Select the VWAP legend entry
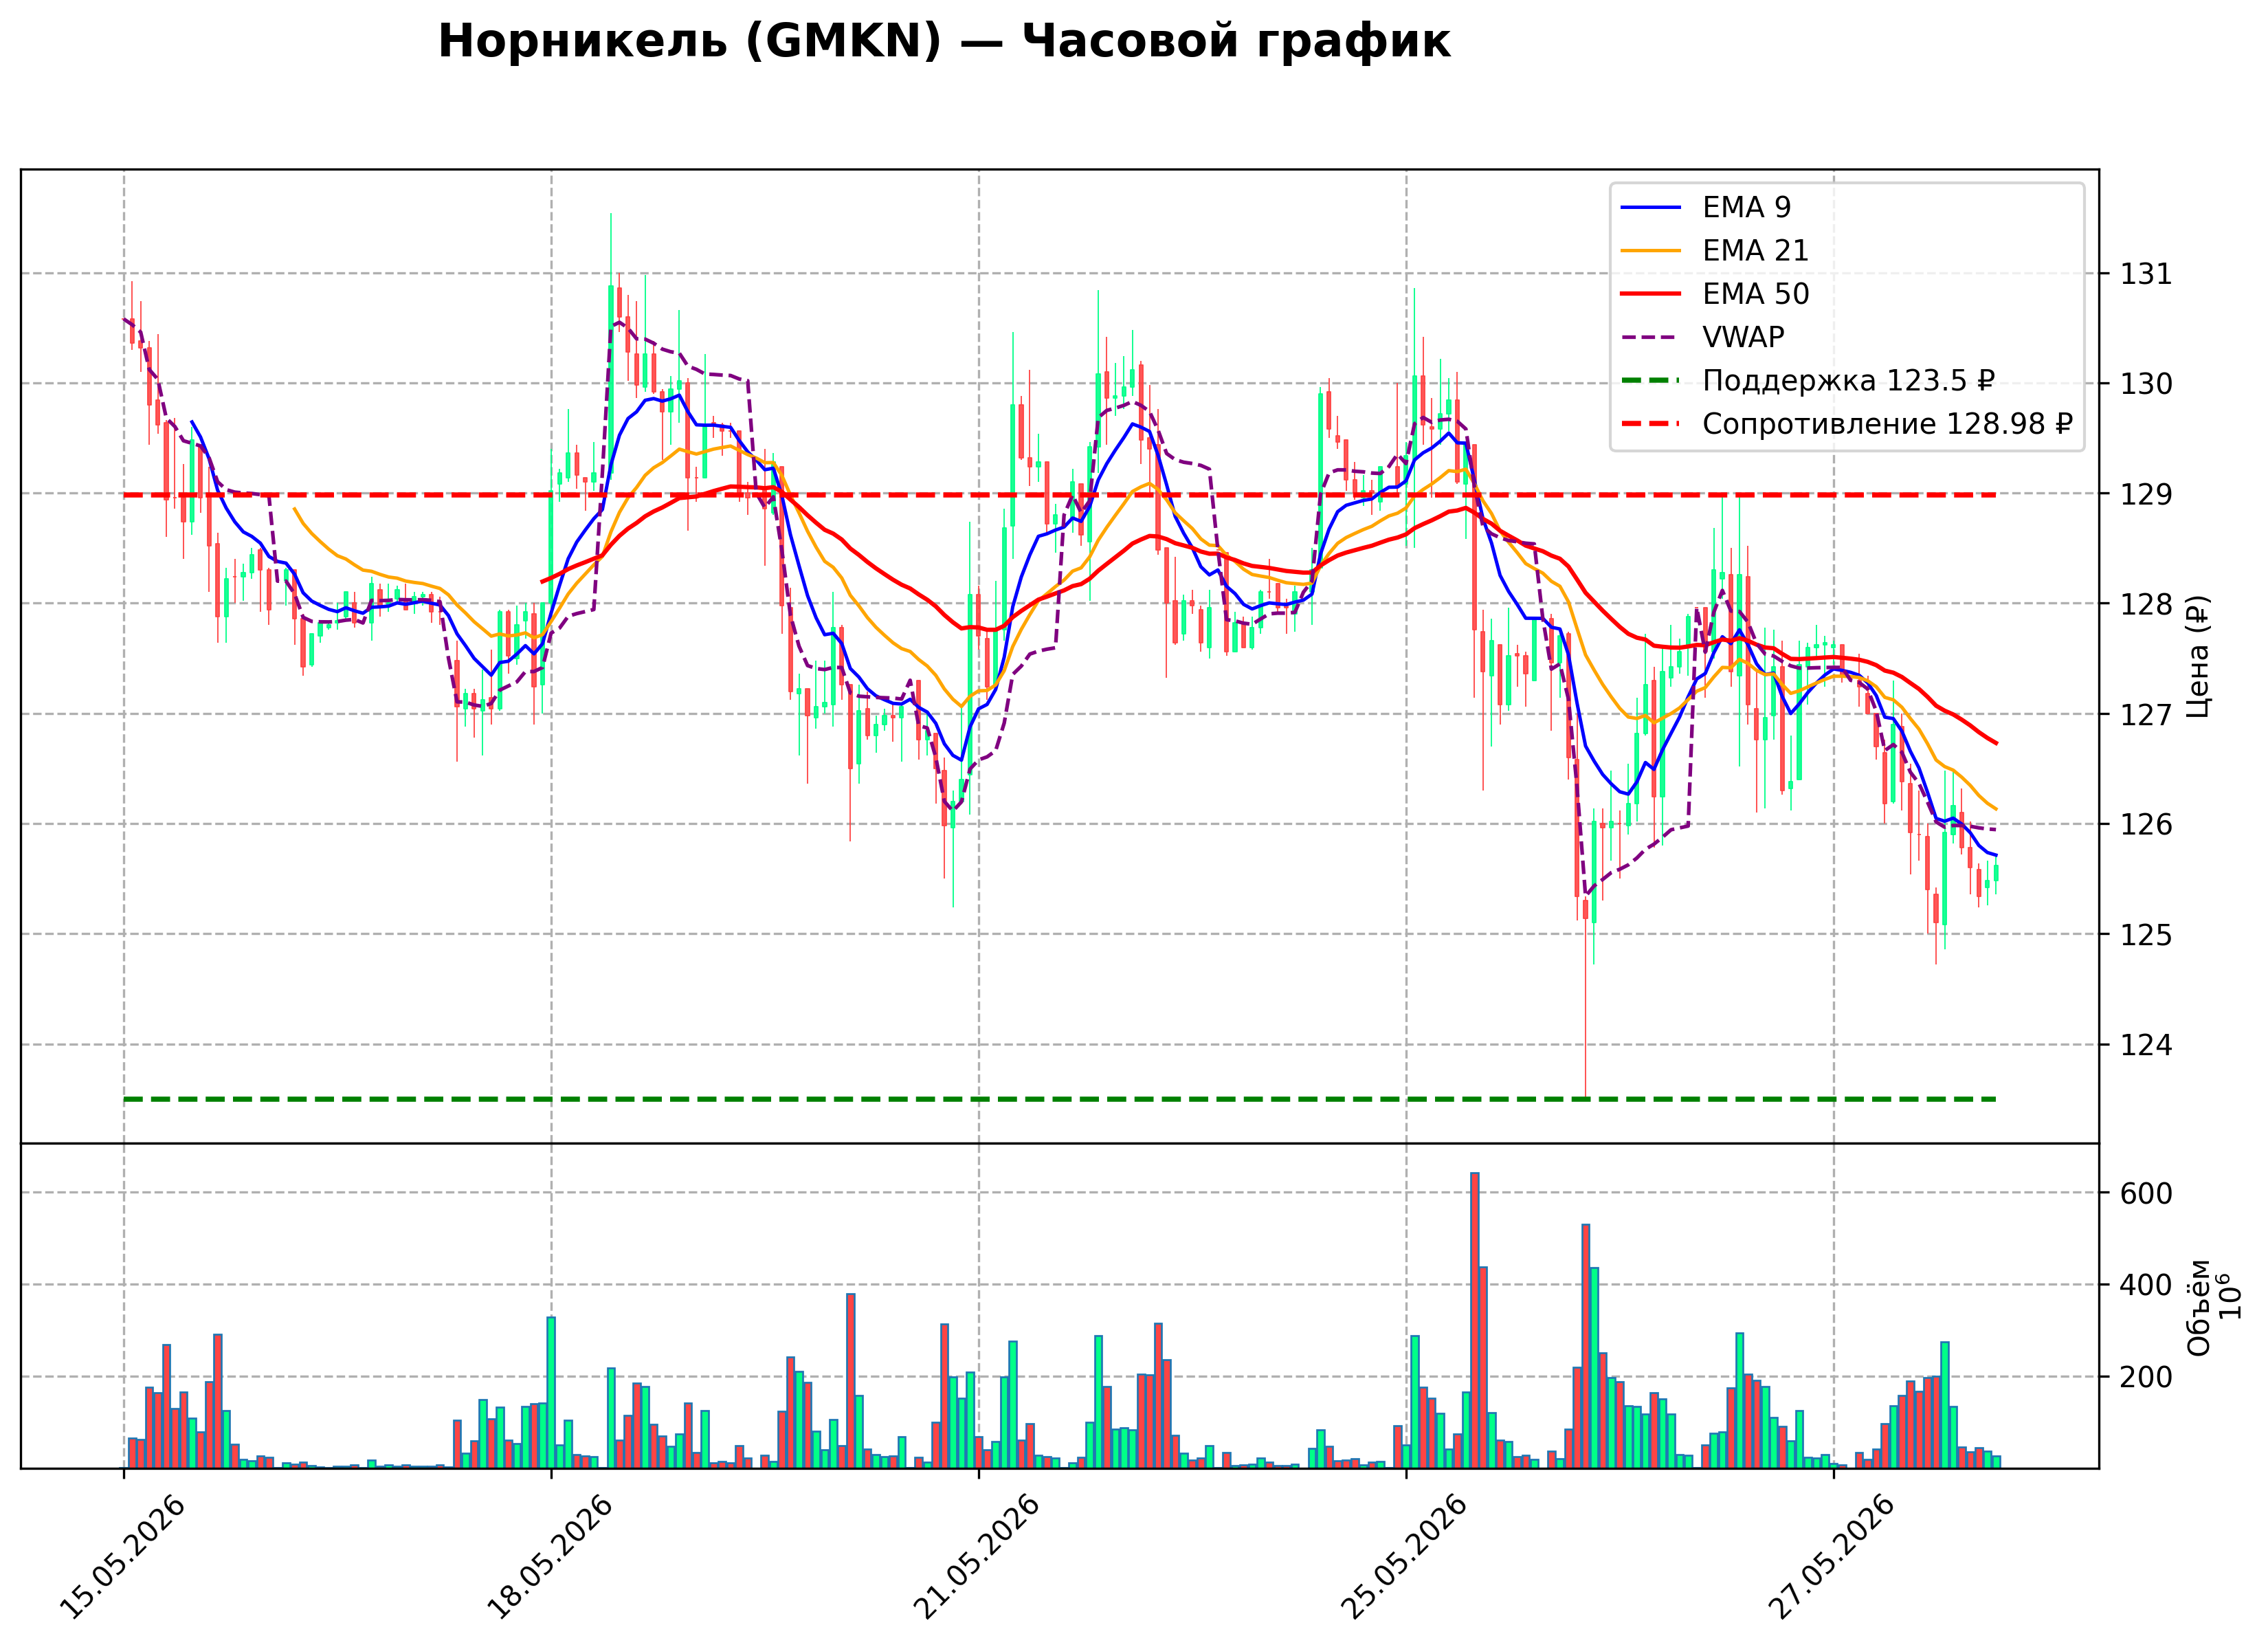 [1702, 337]
